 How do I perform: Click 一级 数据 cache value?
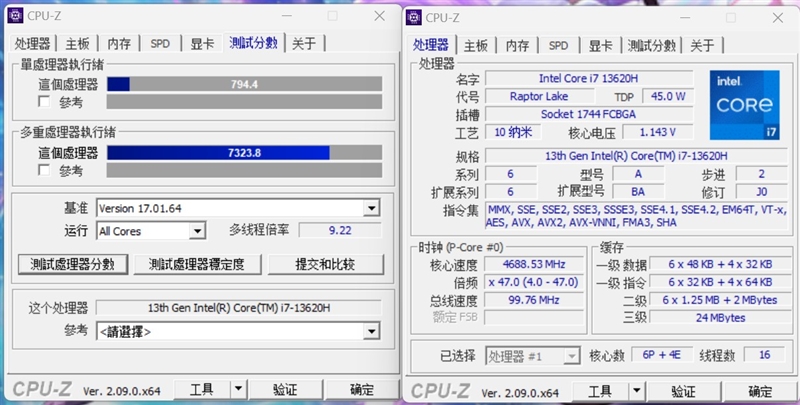[720, 264]
